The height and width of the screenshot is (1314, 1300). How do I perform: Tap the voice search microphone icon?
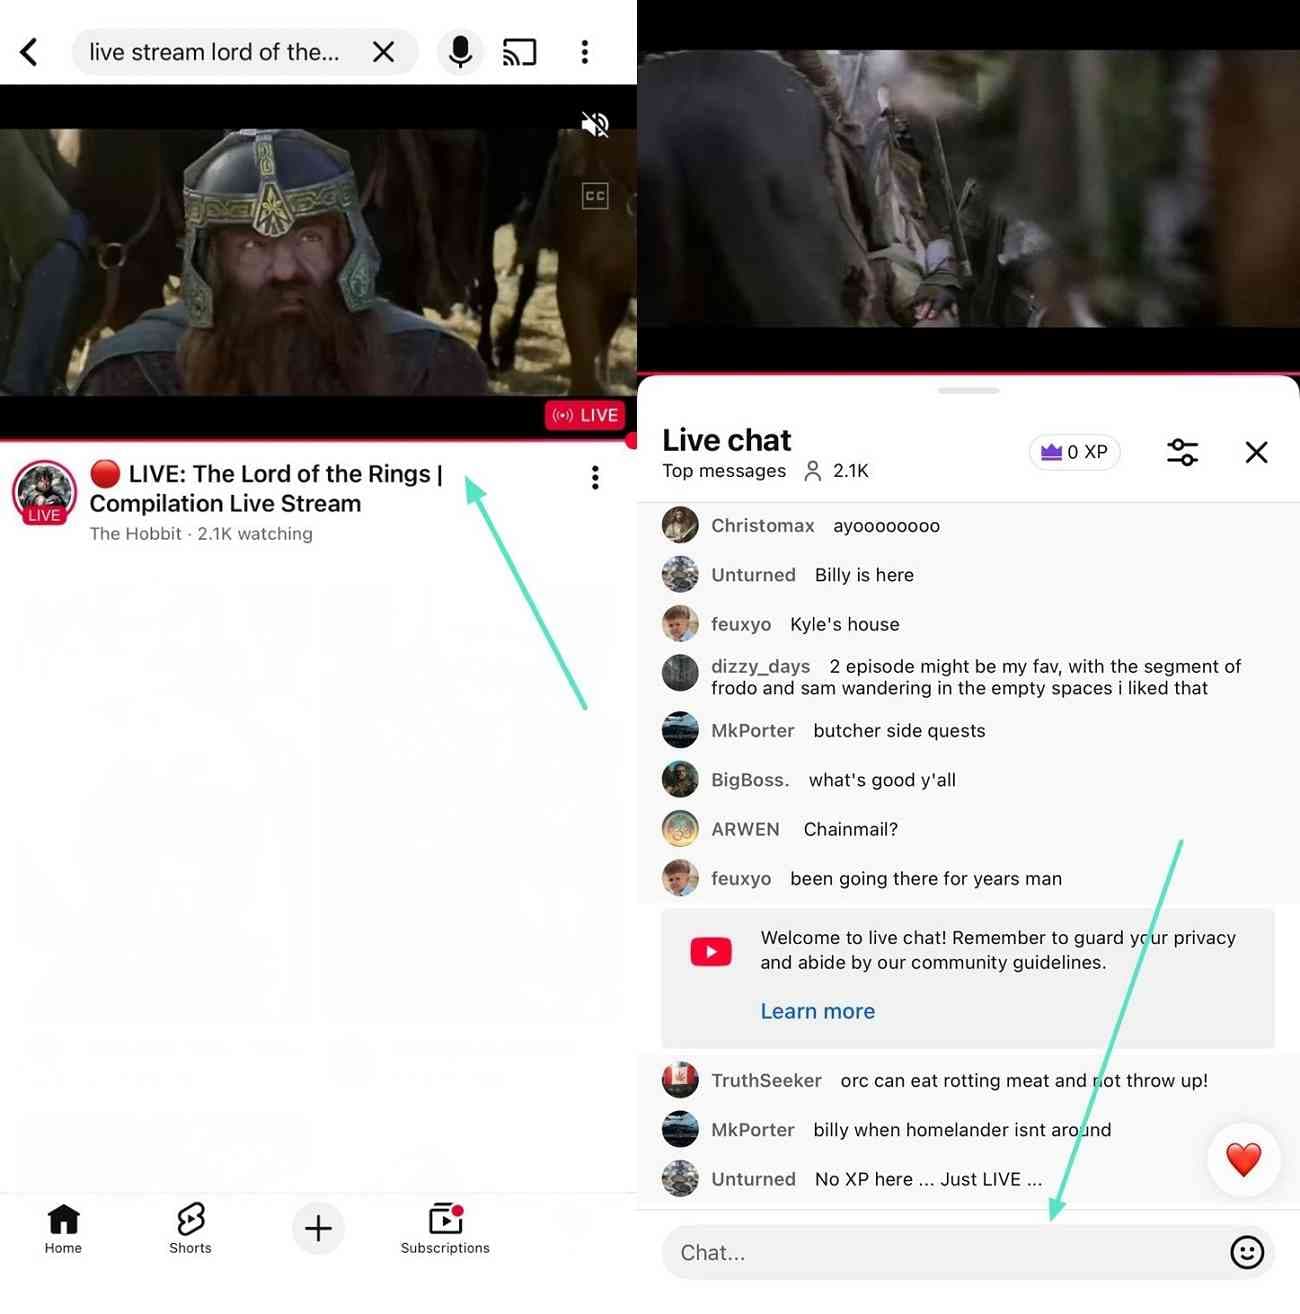click(x=459, y=51)
